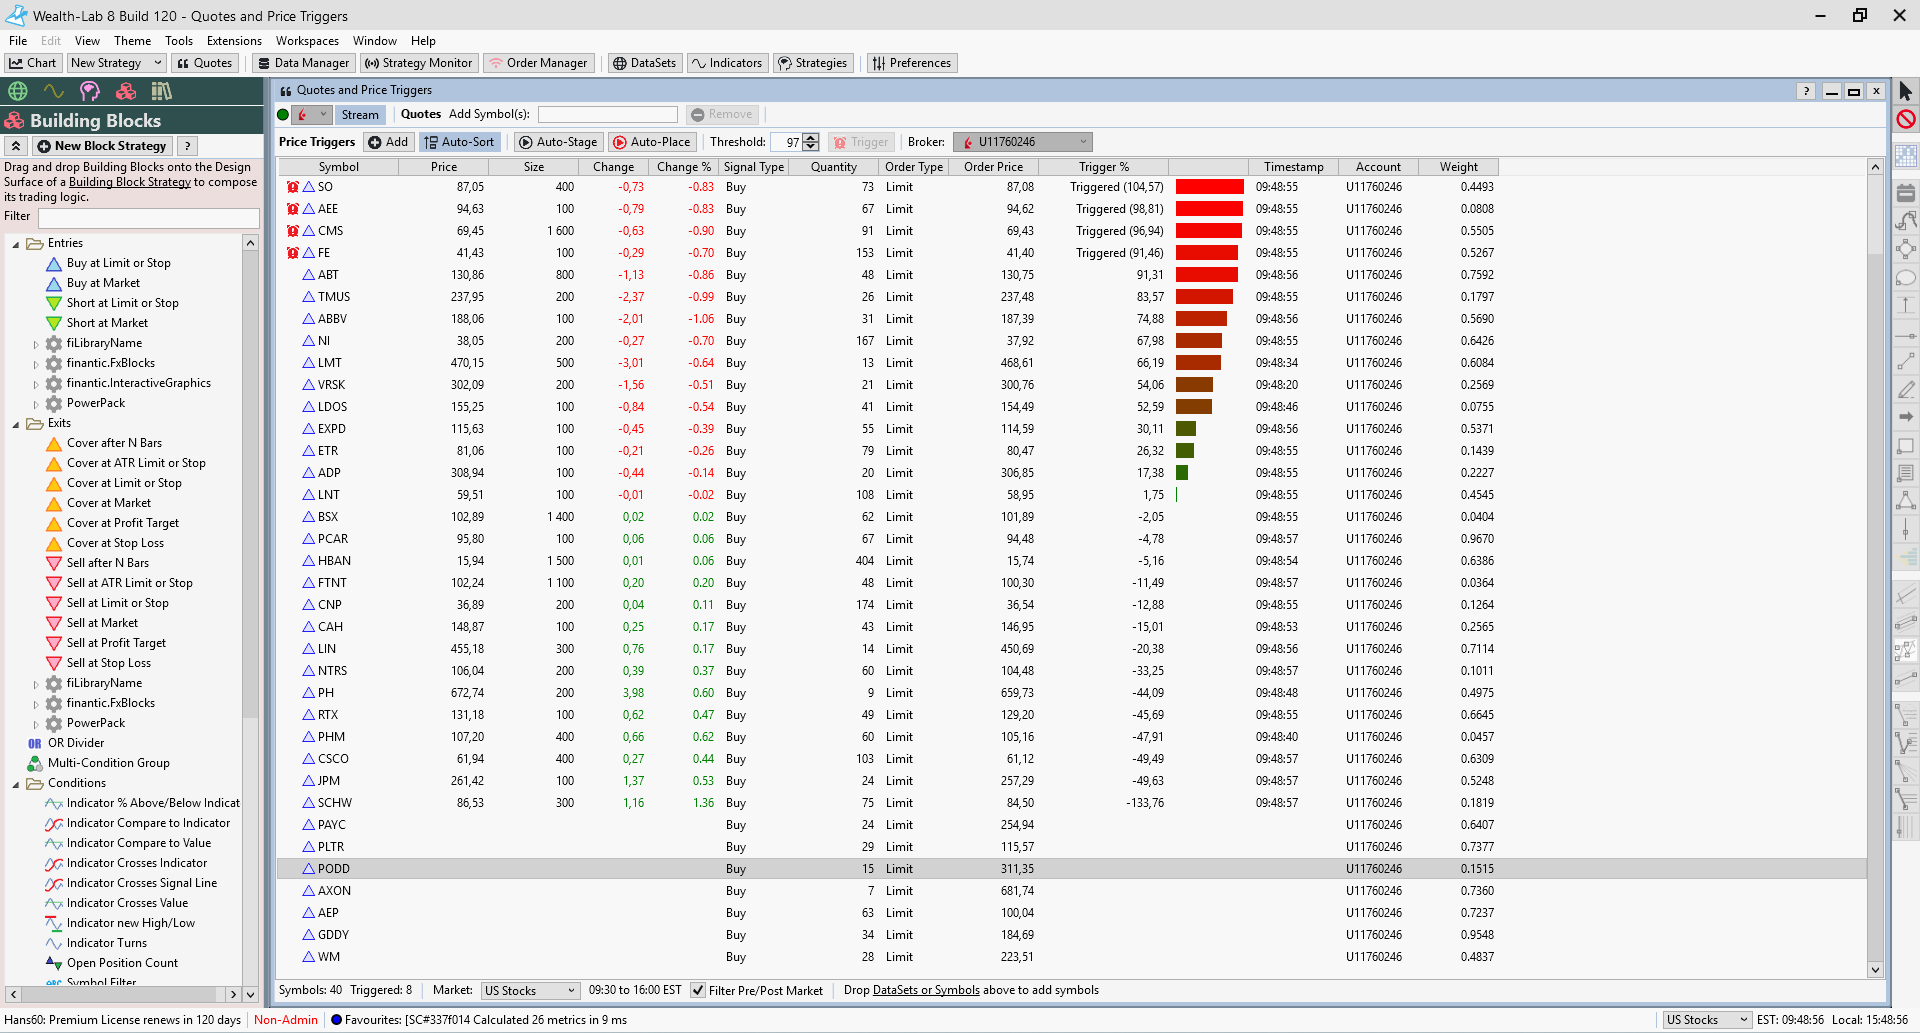
Task: Open the DataSets globe icon in sidebar
Action: tap(18, 91)
